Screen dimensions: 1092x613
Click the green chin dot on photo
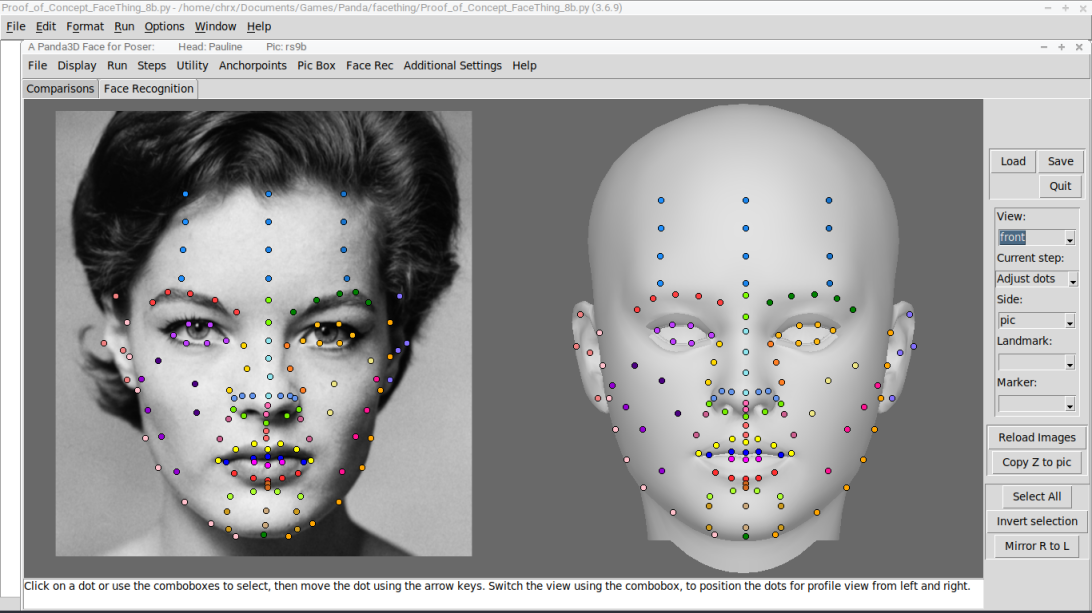(x=263, y=535)
